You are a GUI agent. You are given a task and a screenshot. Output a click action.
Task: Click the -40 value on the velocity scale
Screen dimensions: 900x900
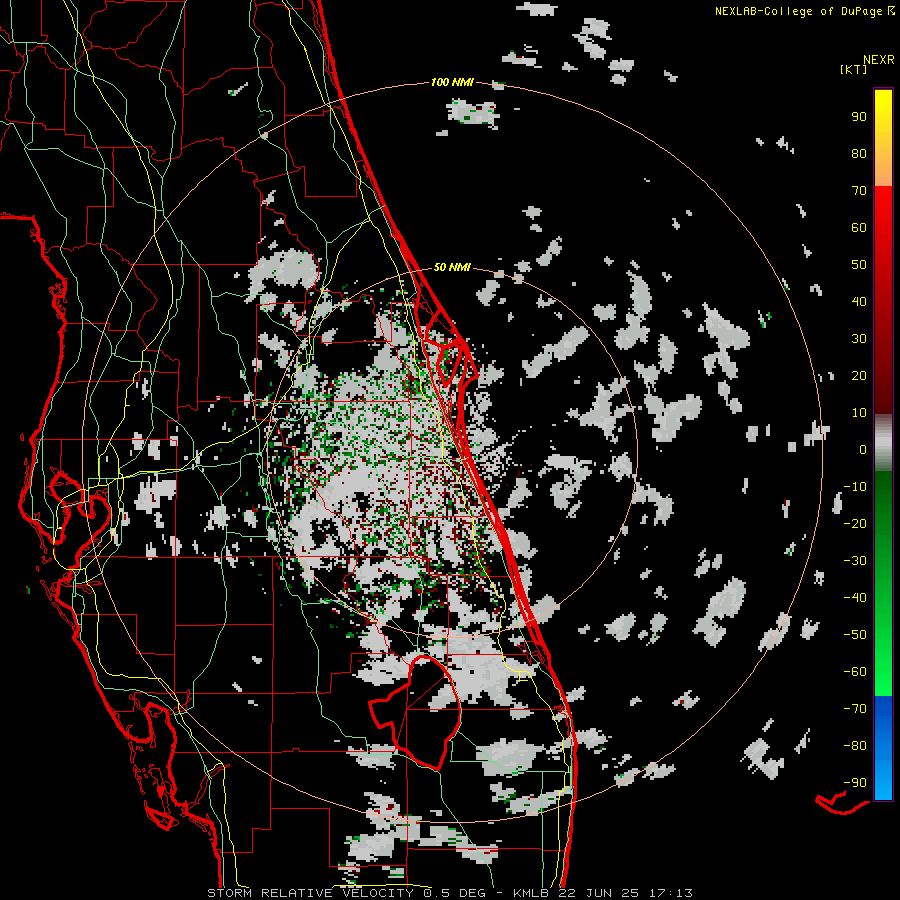(x=855, y=598)
